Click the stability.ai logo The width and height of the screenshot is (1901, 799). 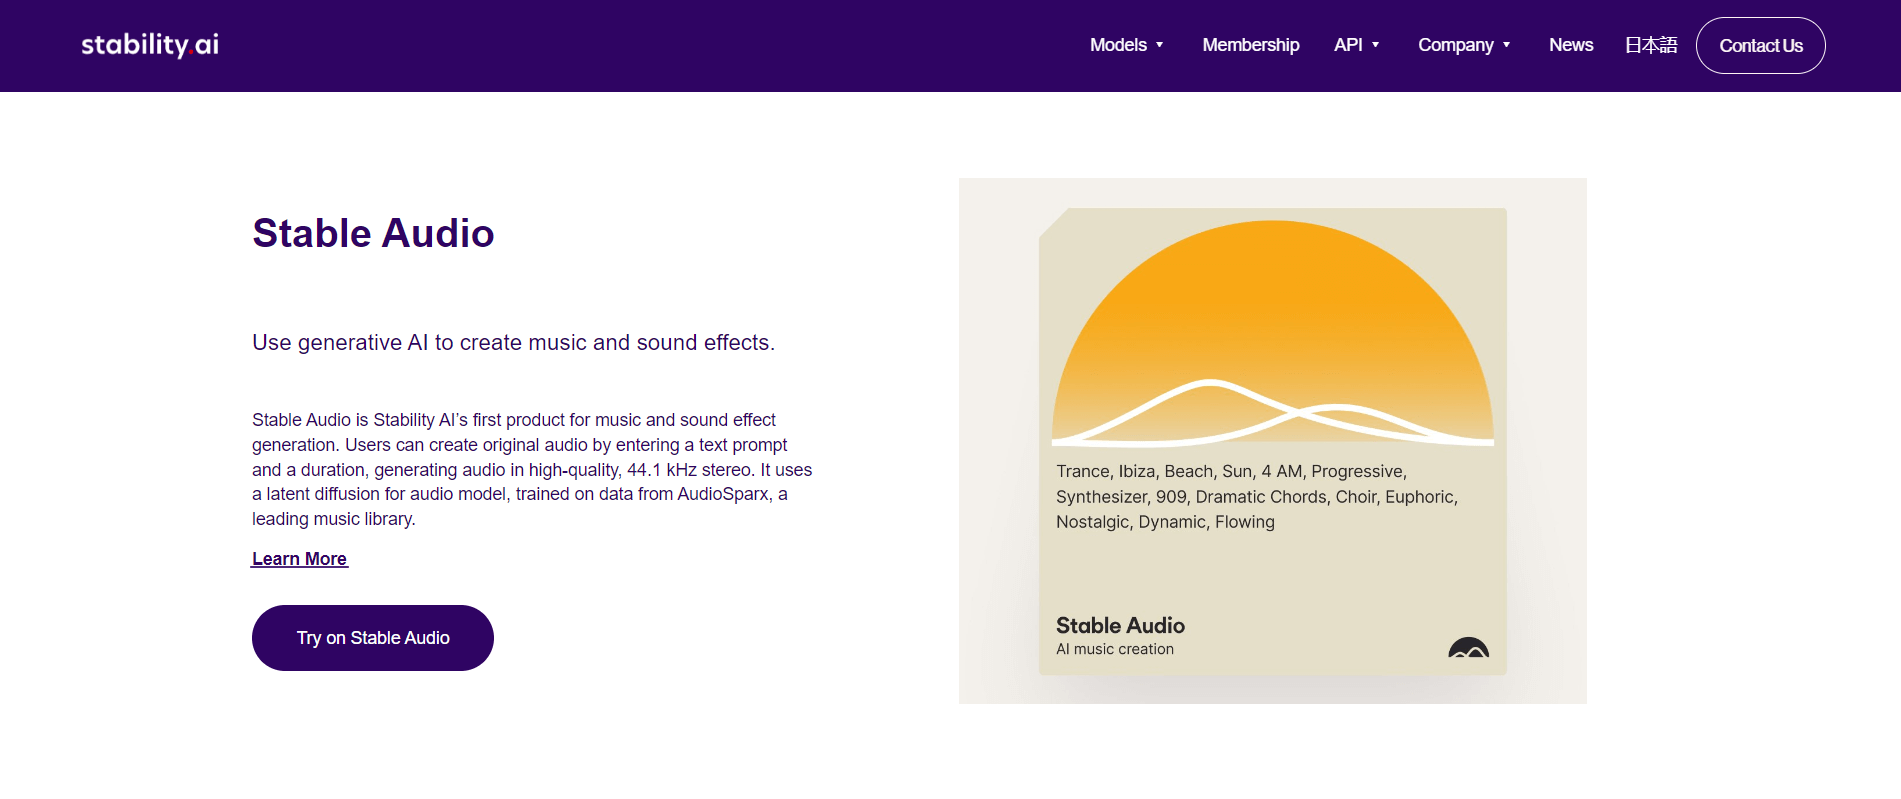[x=150, y=45]
